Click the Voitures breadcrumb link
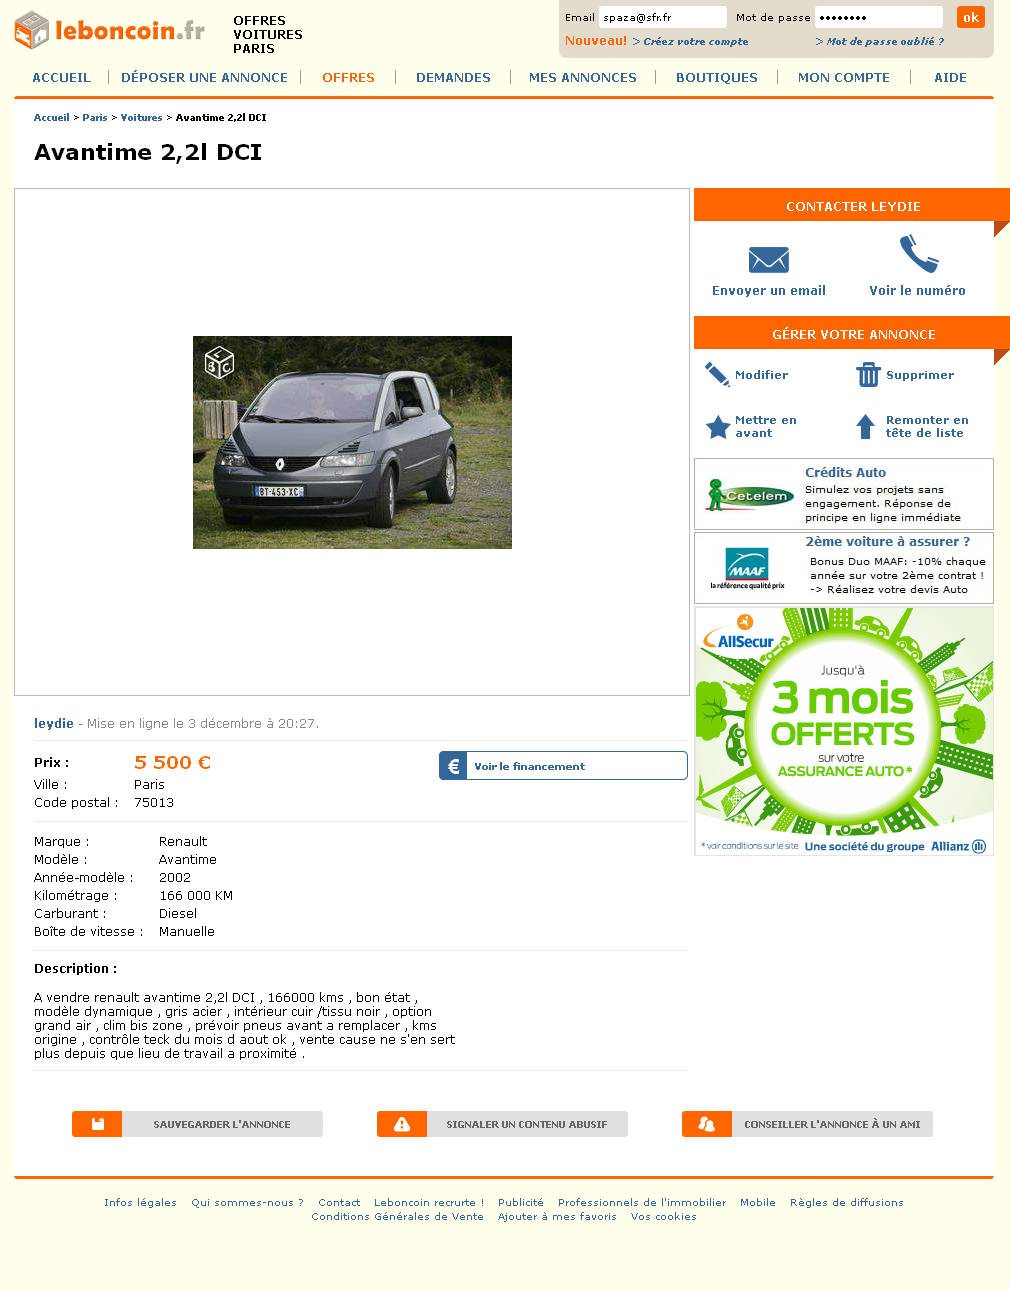Screen dimensions: 1010x1290 [141, 117]
